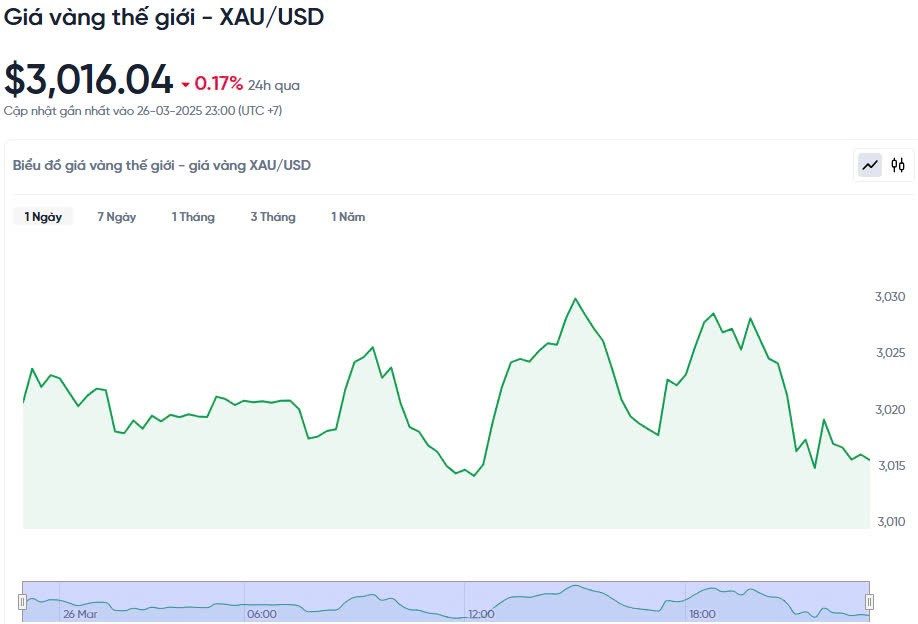This screenshot has width=918, height=624.
Task: Click the left navigator range handle
Action: [x=22, y=601]
